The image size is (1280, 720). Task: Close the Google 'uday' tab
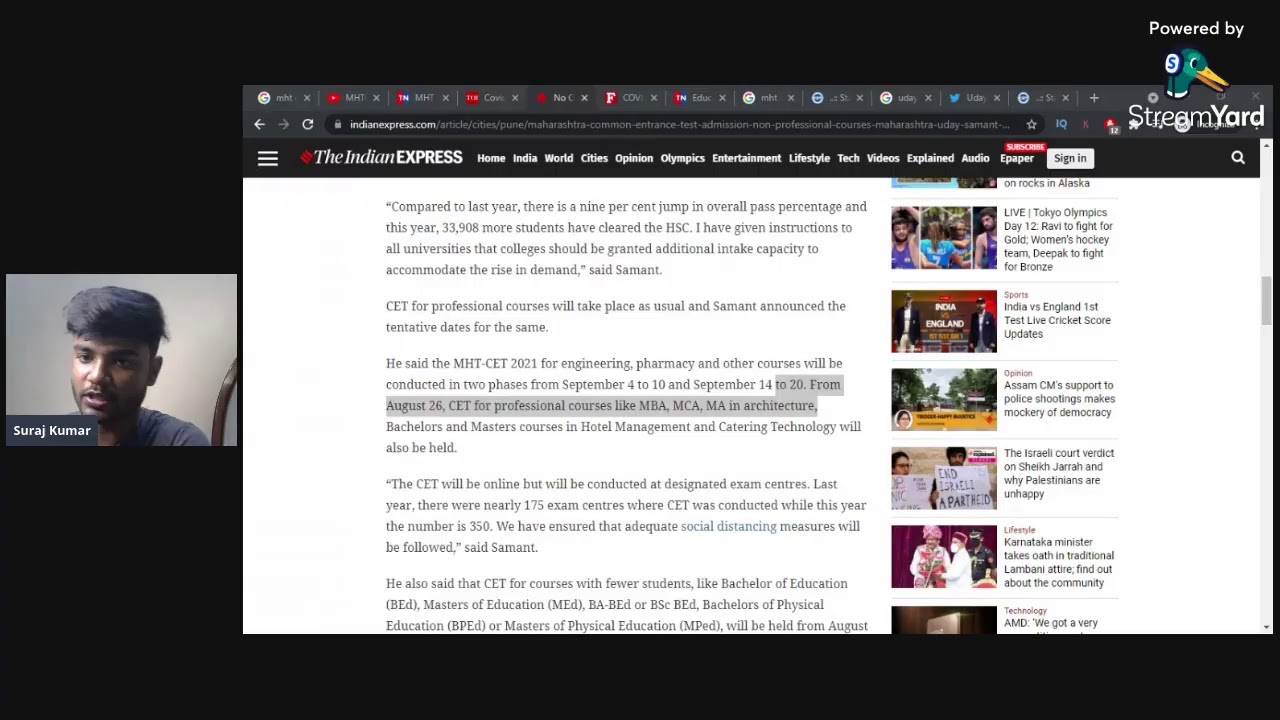(929, 98)
